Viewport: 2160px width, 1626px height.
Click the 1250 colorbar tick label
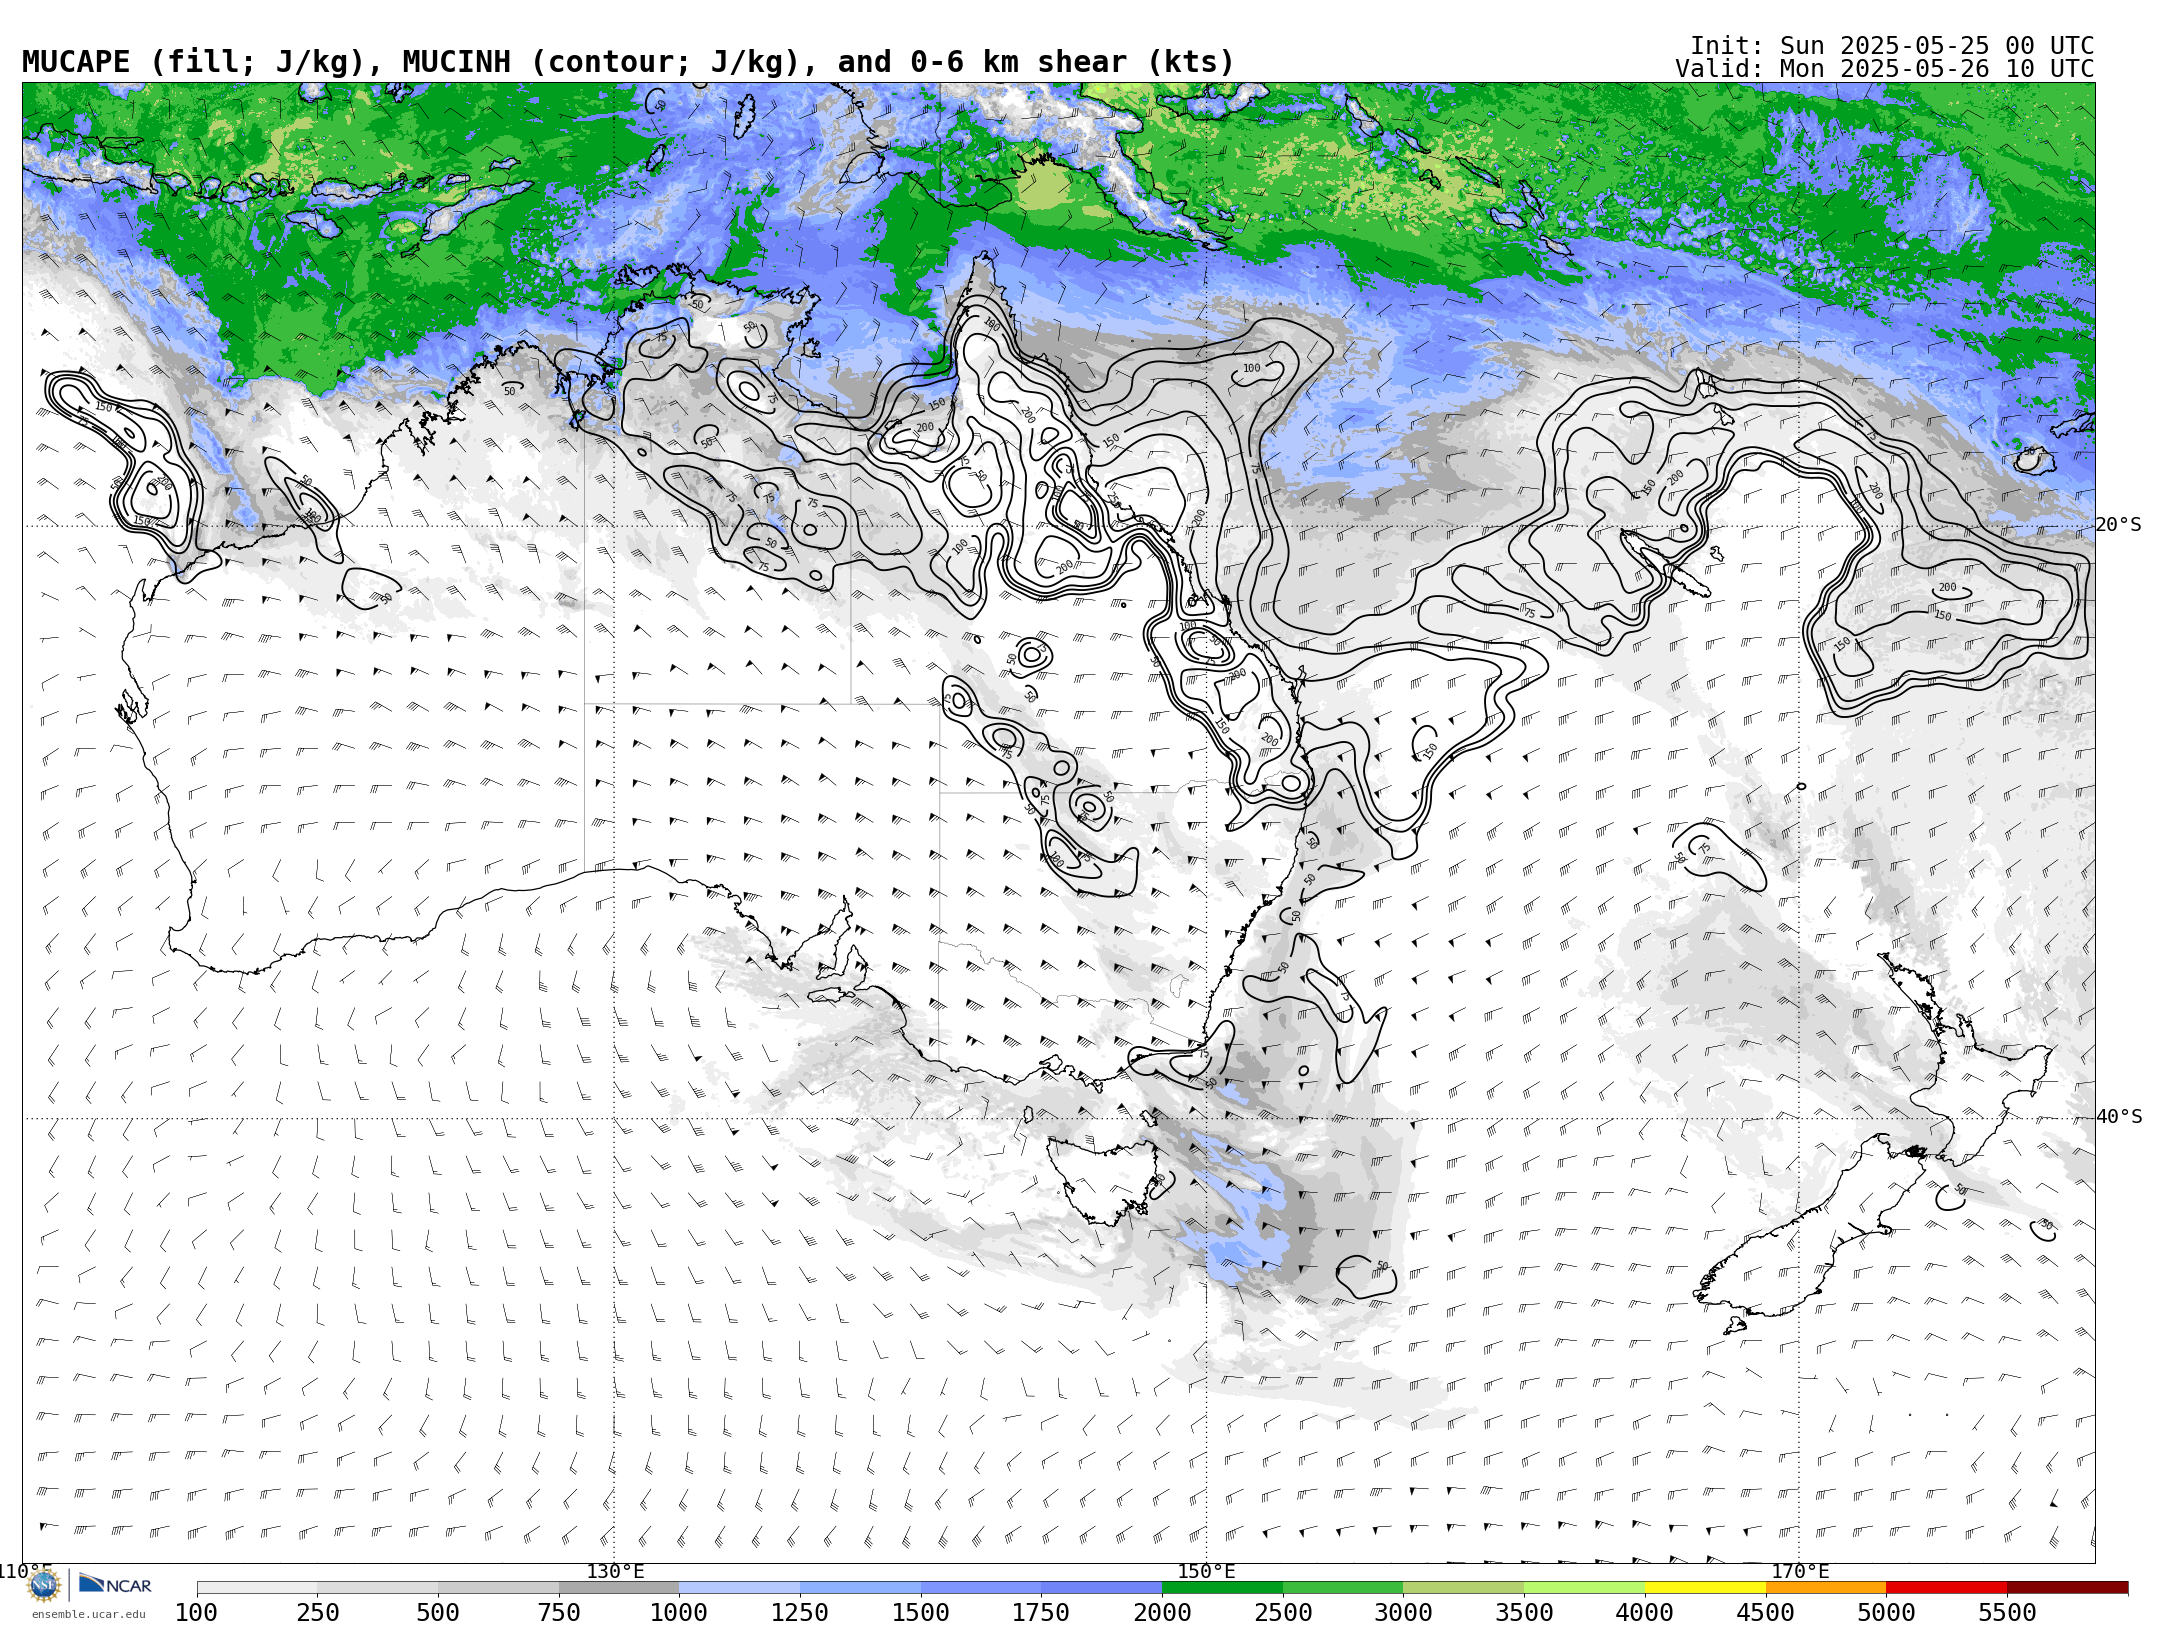click(x=800, y=1612)
